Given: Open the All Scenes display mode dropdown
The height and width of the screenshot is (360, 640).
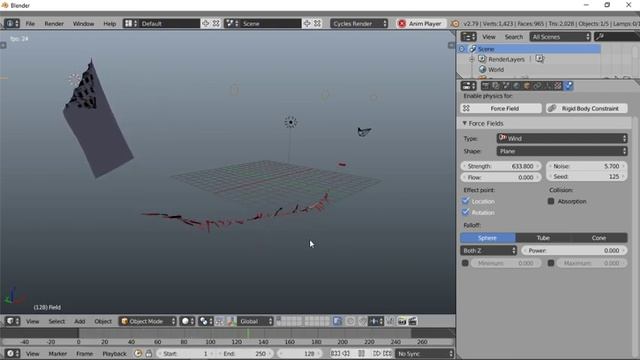Looking at the screenshot, I should click(560, 37).
